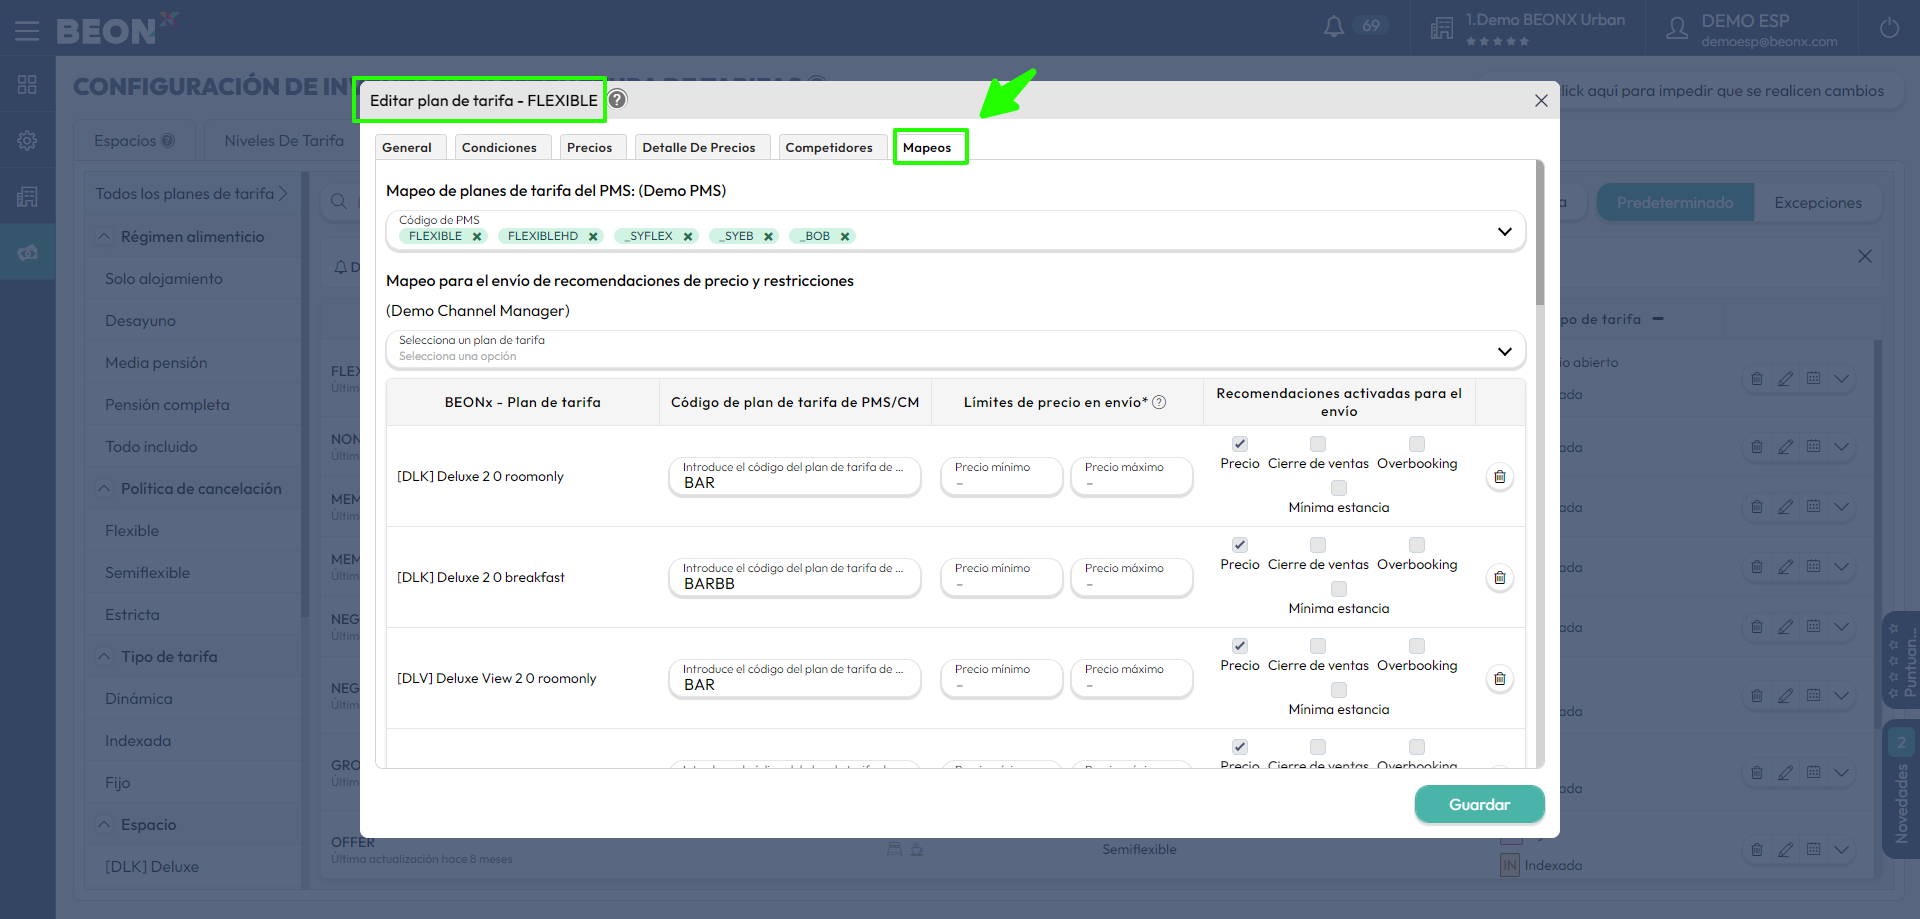Click the trash icon in the OFFER row
The width and height of the screenshot is (1920, 919).
[x=1757, y=850]
